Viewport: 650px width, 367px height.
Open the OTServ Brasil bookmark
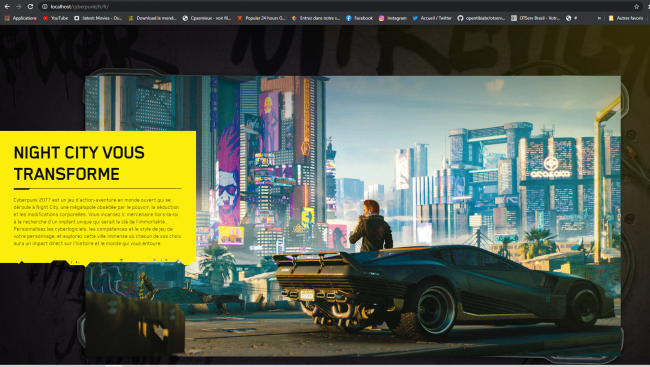click(536, 18)
